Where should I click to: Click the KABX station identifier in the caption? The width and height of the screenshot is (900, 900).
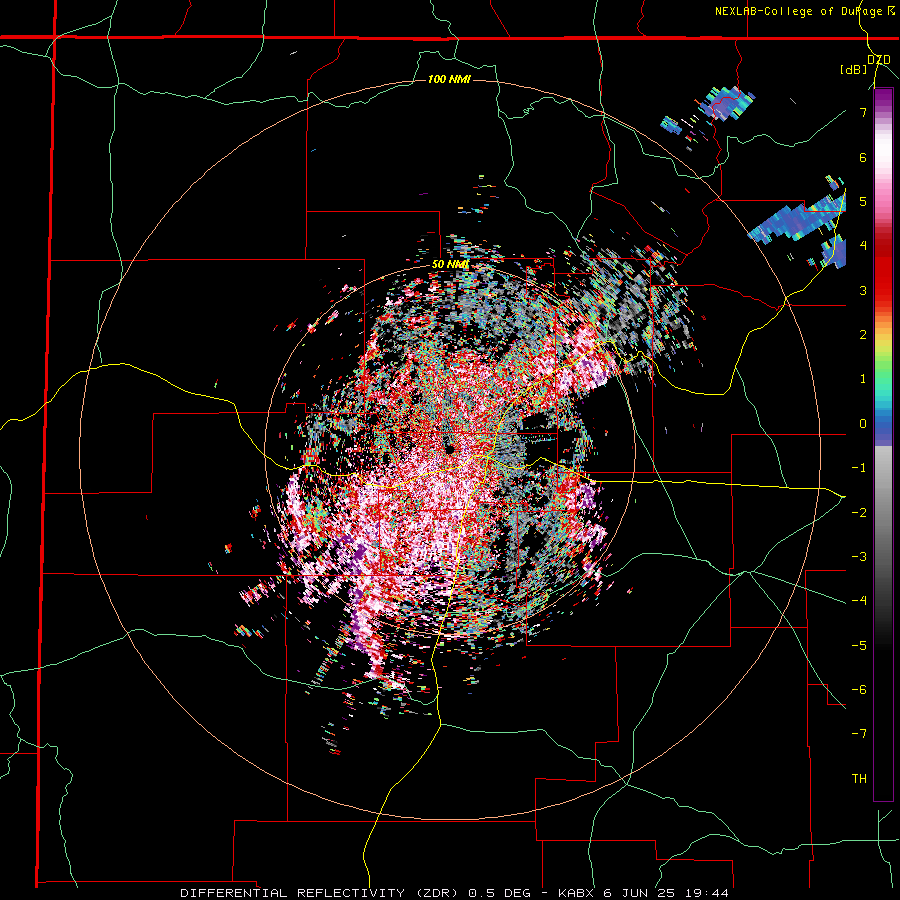[574, 893]
